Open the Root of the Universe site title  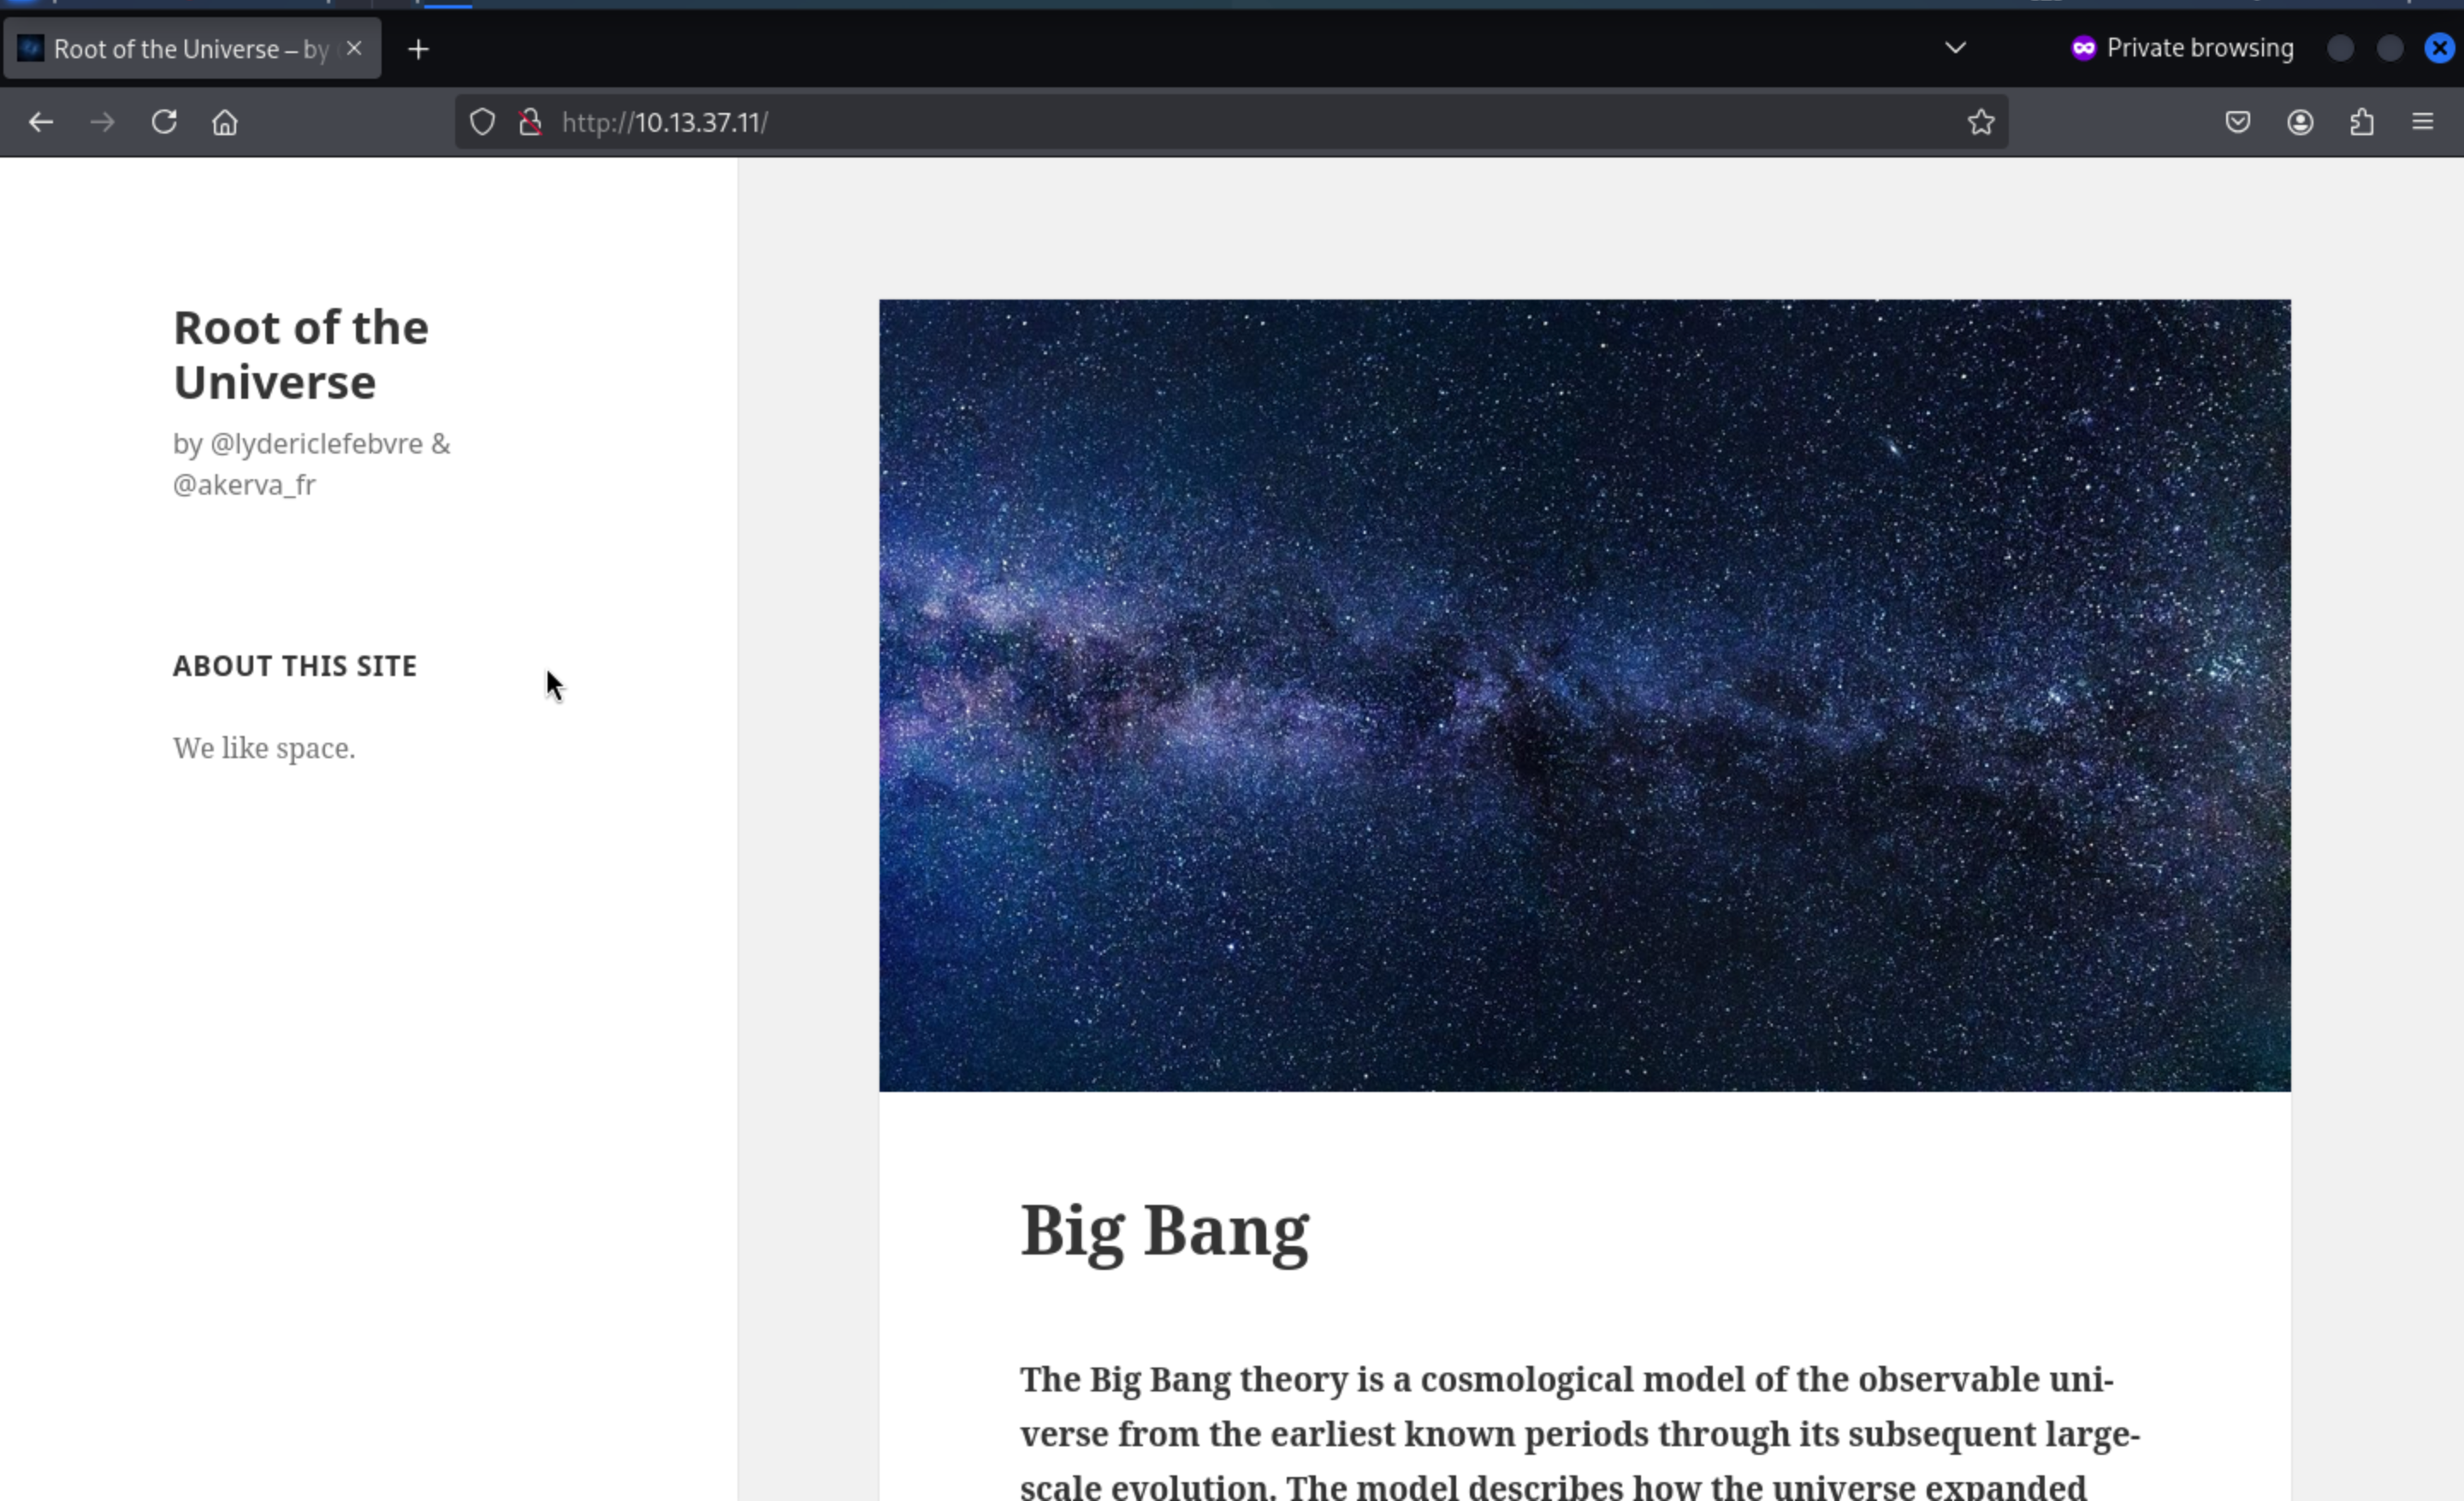click(x=301, y=354)
